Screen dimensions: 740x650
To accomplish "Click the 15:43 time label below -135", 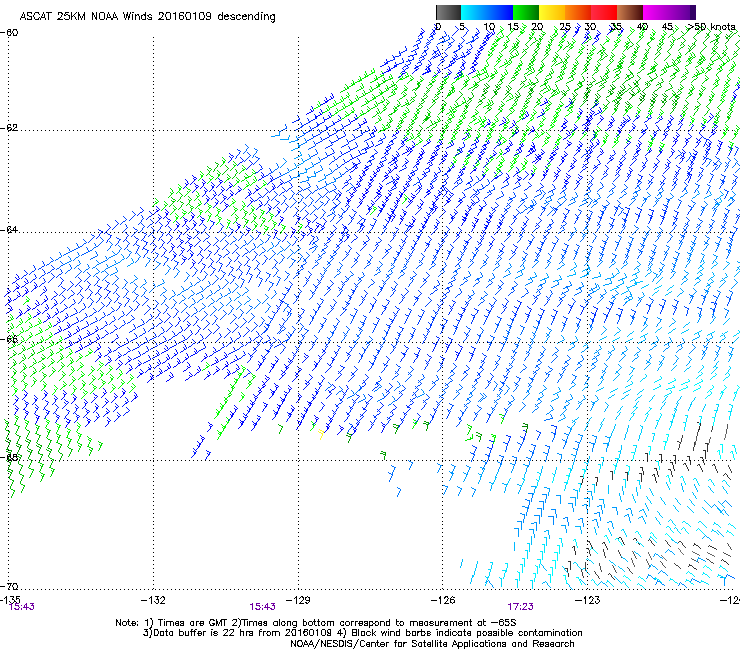I will point(22,607).
